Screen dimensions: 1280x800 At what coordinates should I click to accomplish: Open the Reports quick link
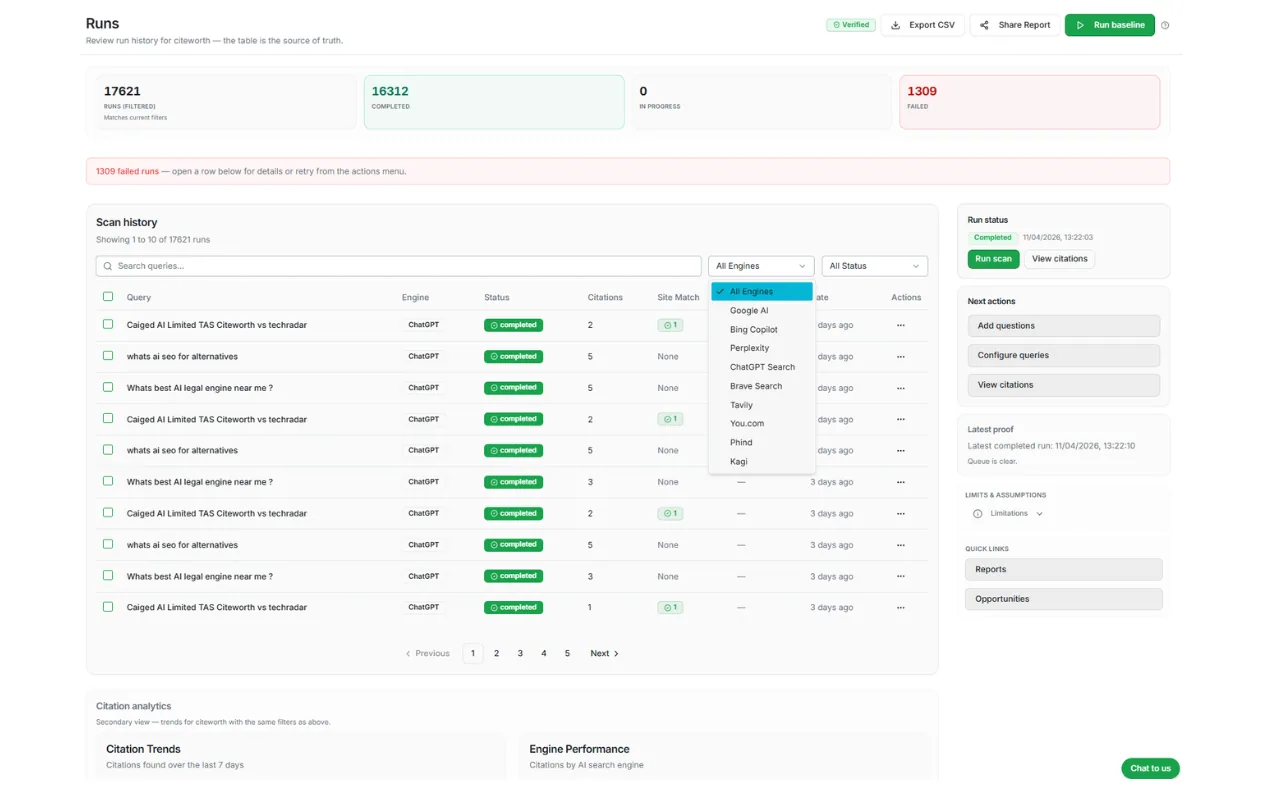pyautogui.click(x=1064, y=569)
